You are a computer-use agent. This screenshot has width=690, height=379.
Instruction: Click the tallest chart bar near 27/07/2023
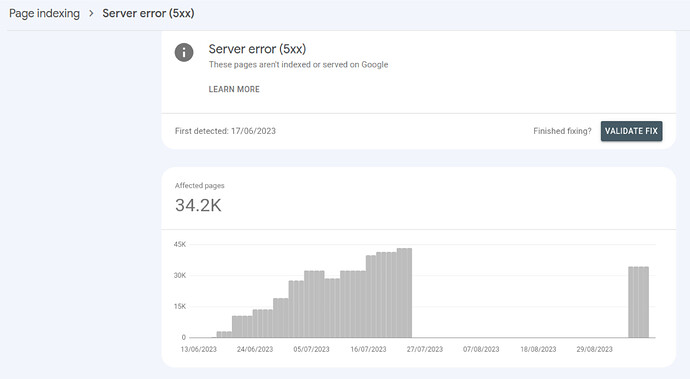(404, 293)
